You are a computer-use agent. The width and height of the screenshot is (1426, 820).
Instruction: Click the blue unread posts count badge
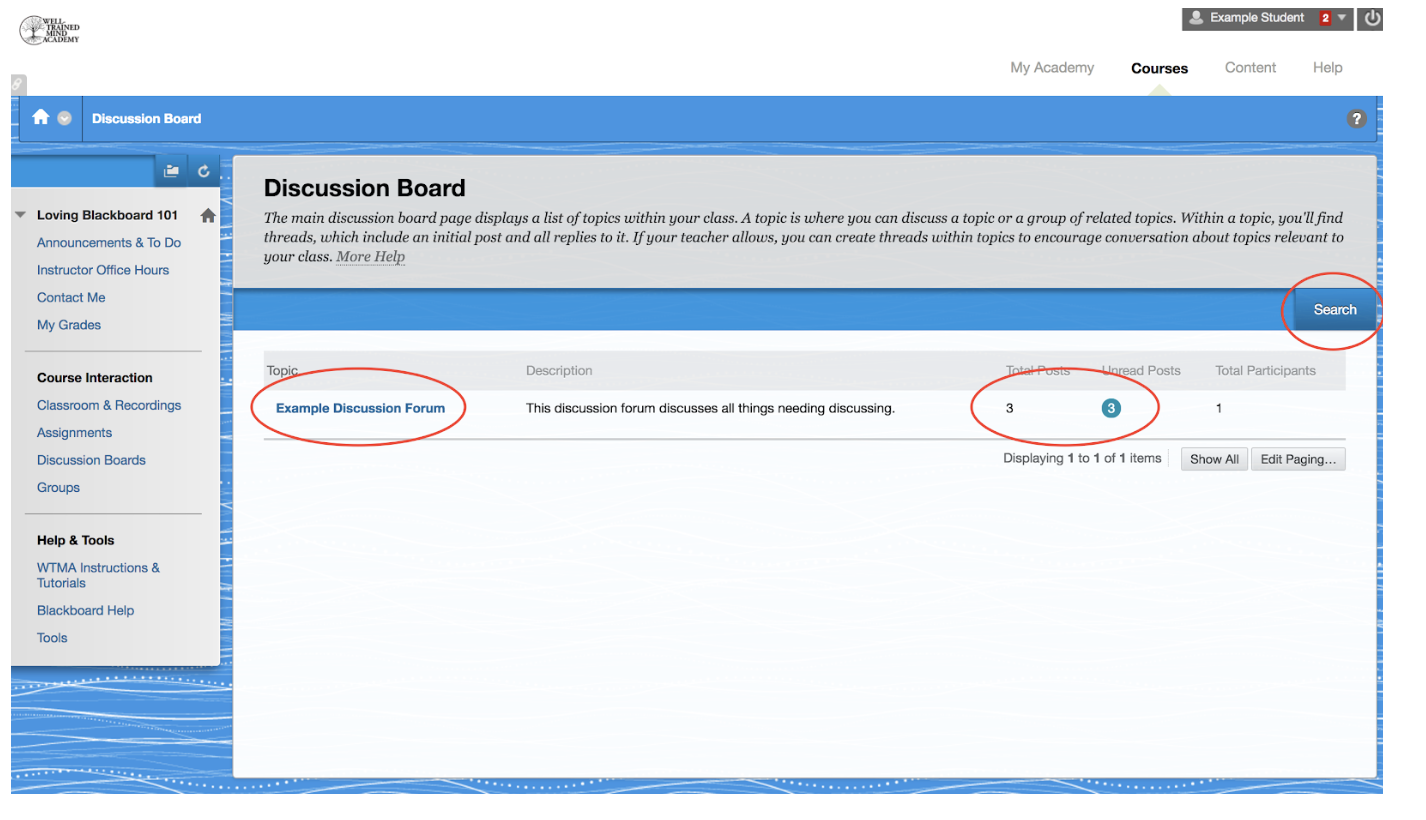[x=1110, y=408]
